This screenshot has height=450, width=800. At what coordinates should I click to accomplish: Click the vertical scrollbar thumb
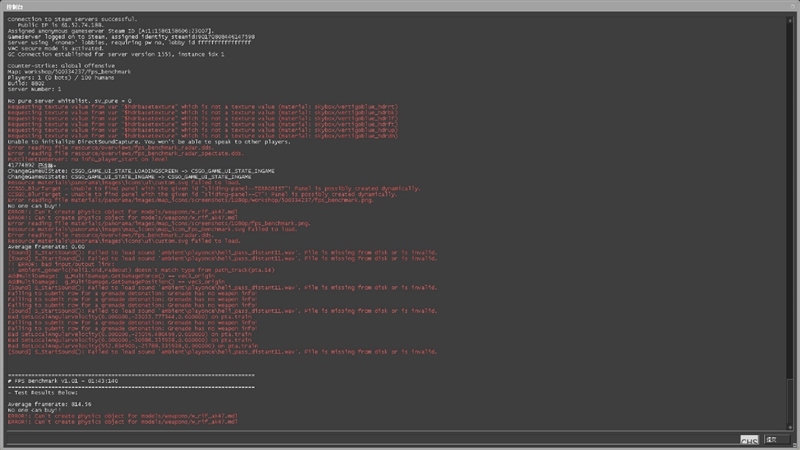point(790,401)
